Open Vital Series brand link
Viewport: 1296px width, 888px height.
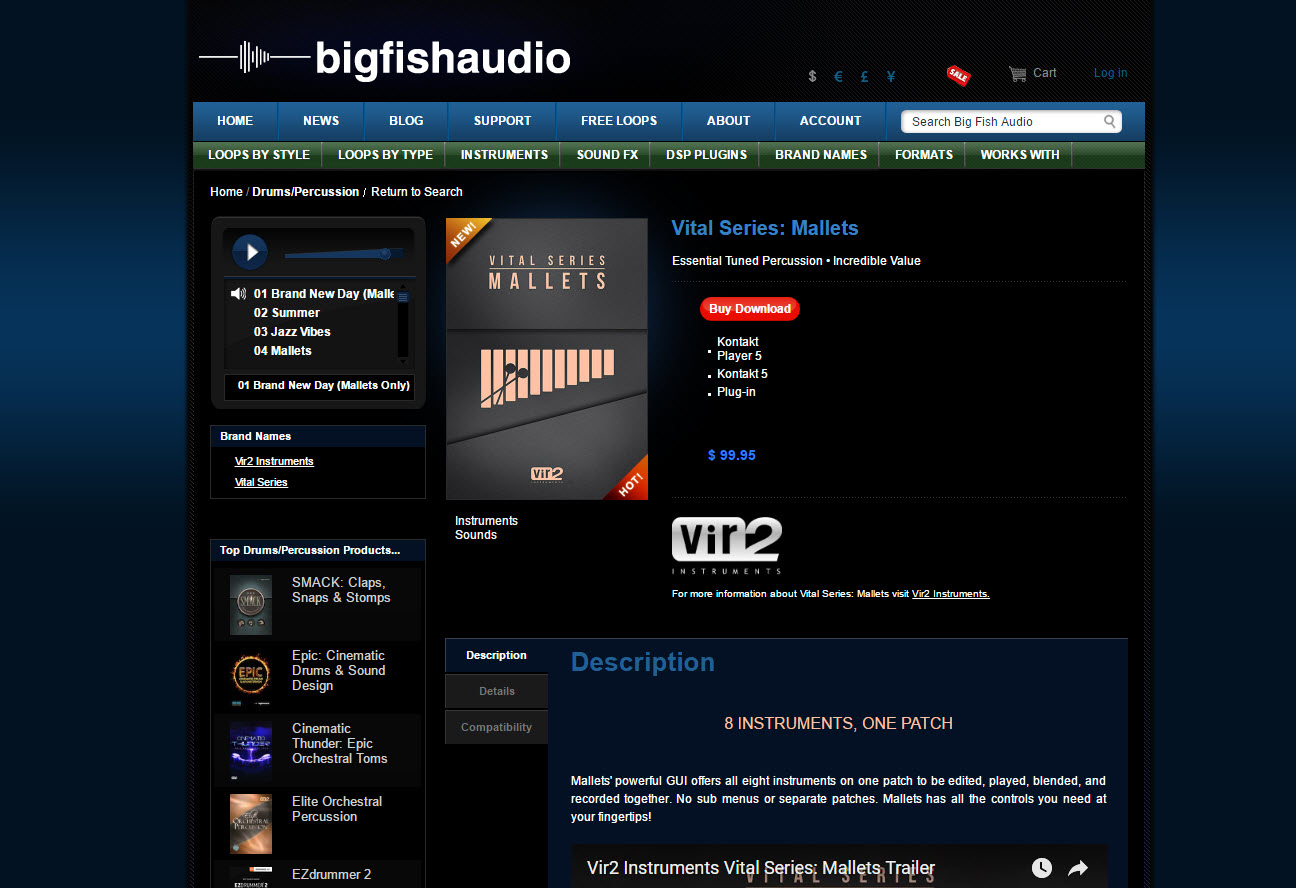[x=261, y=482]
